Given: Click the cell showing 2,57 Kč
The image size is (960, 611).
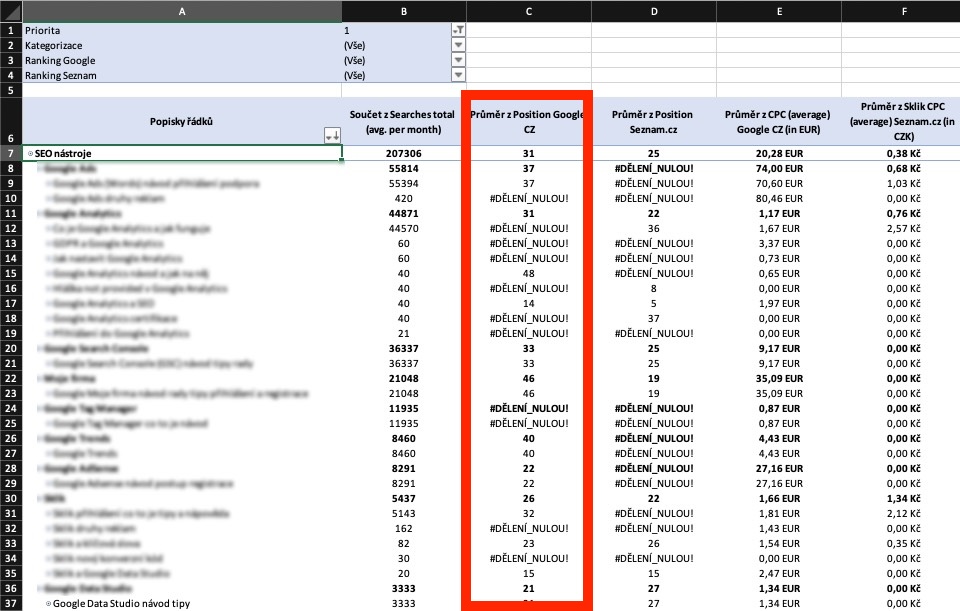Looking at the screenshot, I should [901, 228].
